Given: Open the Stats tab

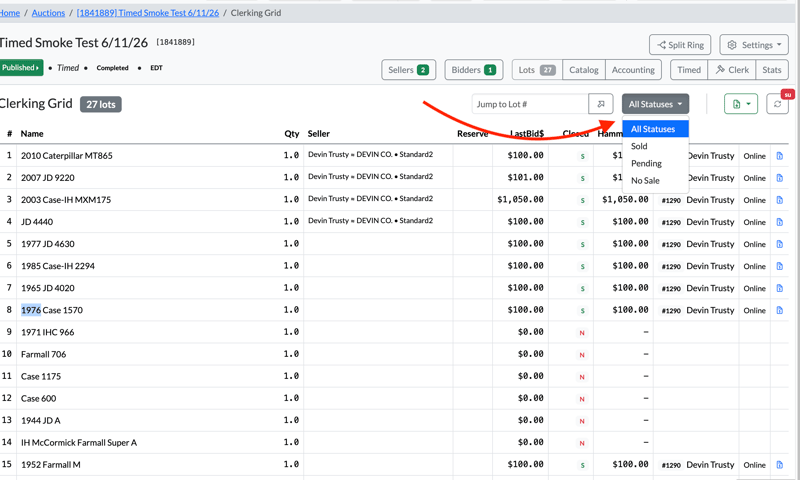Looking at the screenshot, I should click(771, 70).
